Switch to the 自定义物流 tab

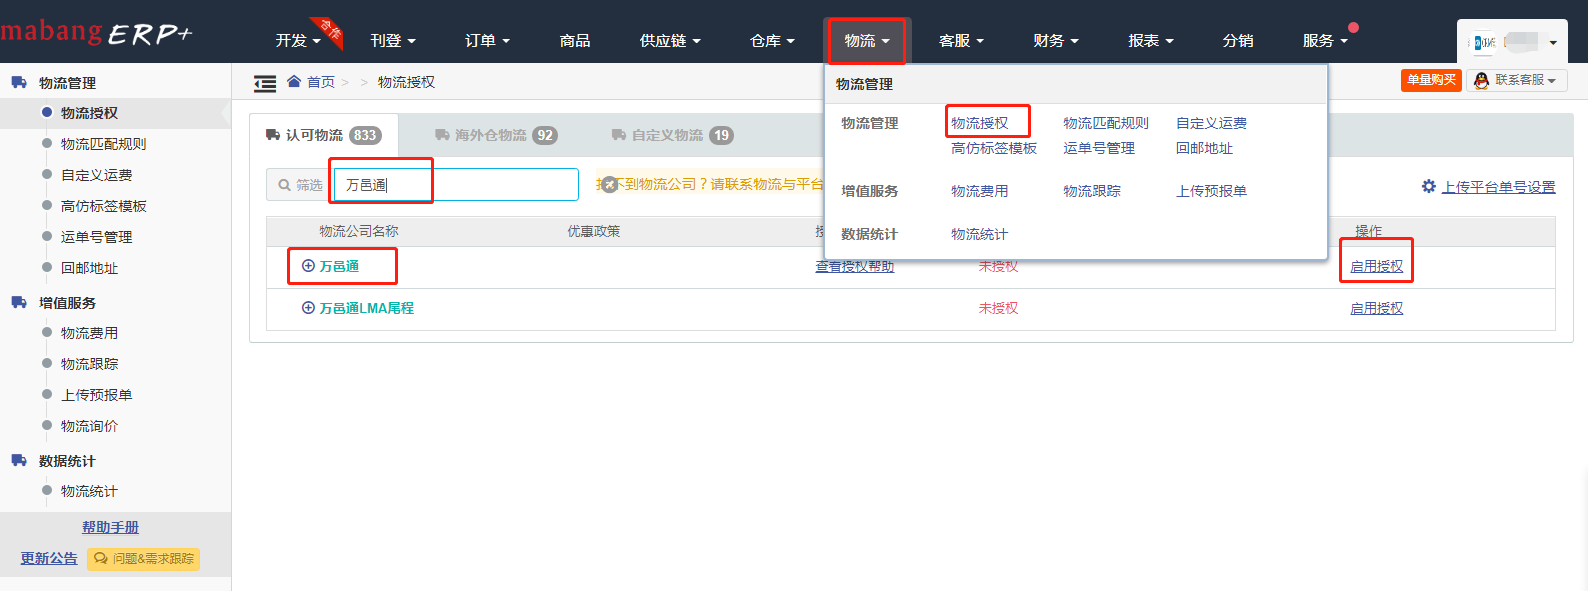671,135
